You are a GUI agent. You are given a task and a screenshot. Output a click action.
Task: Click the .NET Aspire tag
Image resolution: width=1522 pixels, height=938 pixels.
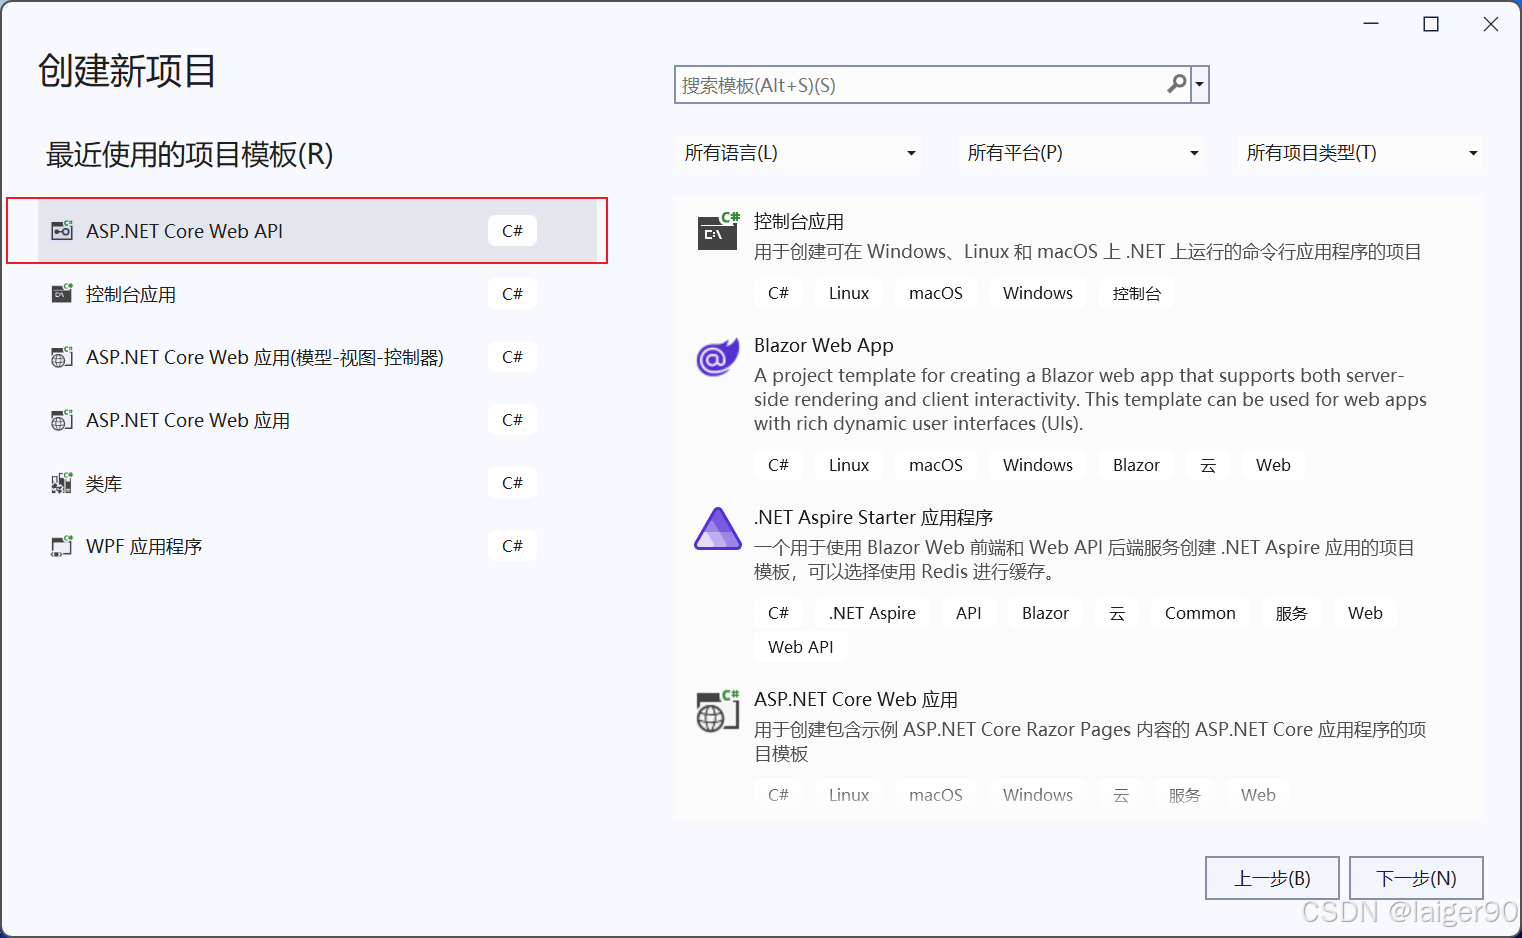872,613
